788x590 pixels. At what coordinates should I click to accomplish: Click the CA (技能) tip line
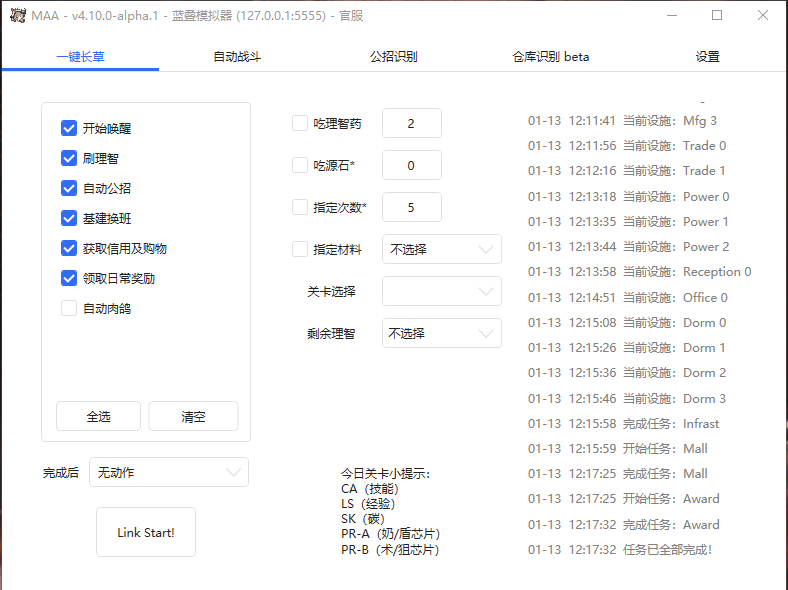(x=369, y=488)
